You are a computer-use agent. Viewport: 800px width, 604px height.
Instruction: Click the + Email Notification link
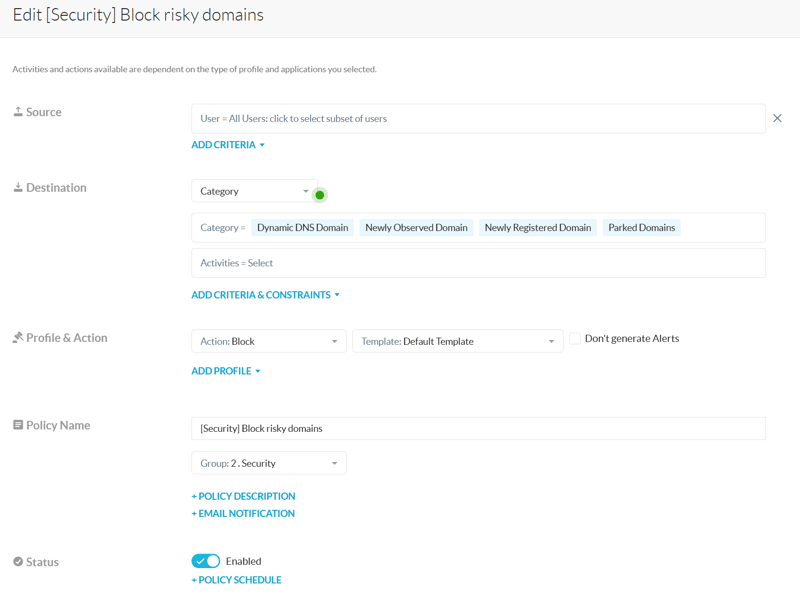pos(243,513)
